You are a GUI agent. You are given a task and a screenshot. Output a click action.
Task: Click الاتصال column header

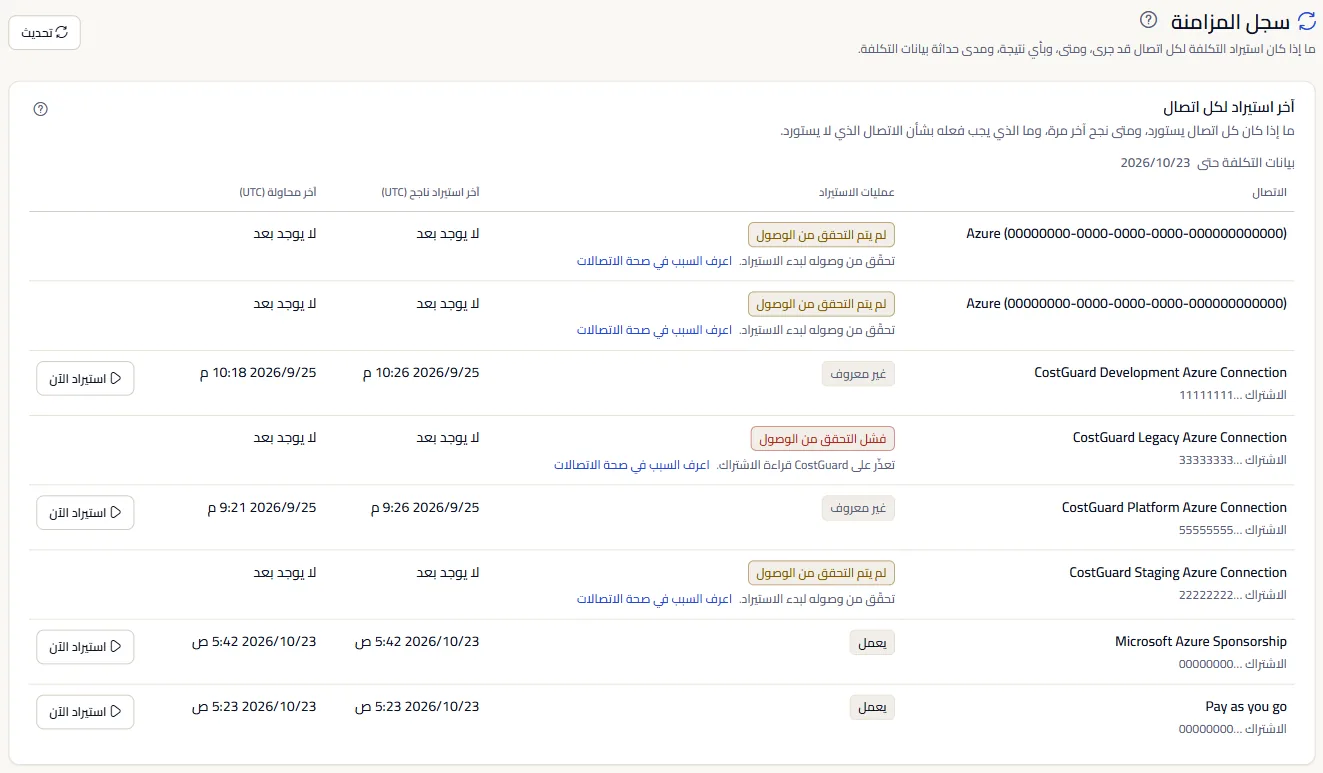coord(1269,192)
